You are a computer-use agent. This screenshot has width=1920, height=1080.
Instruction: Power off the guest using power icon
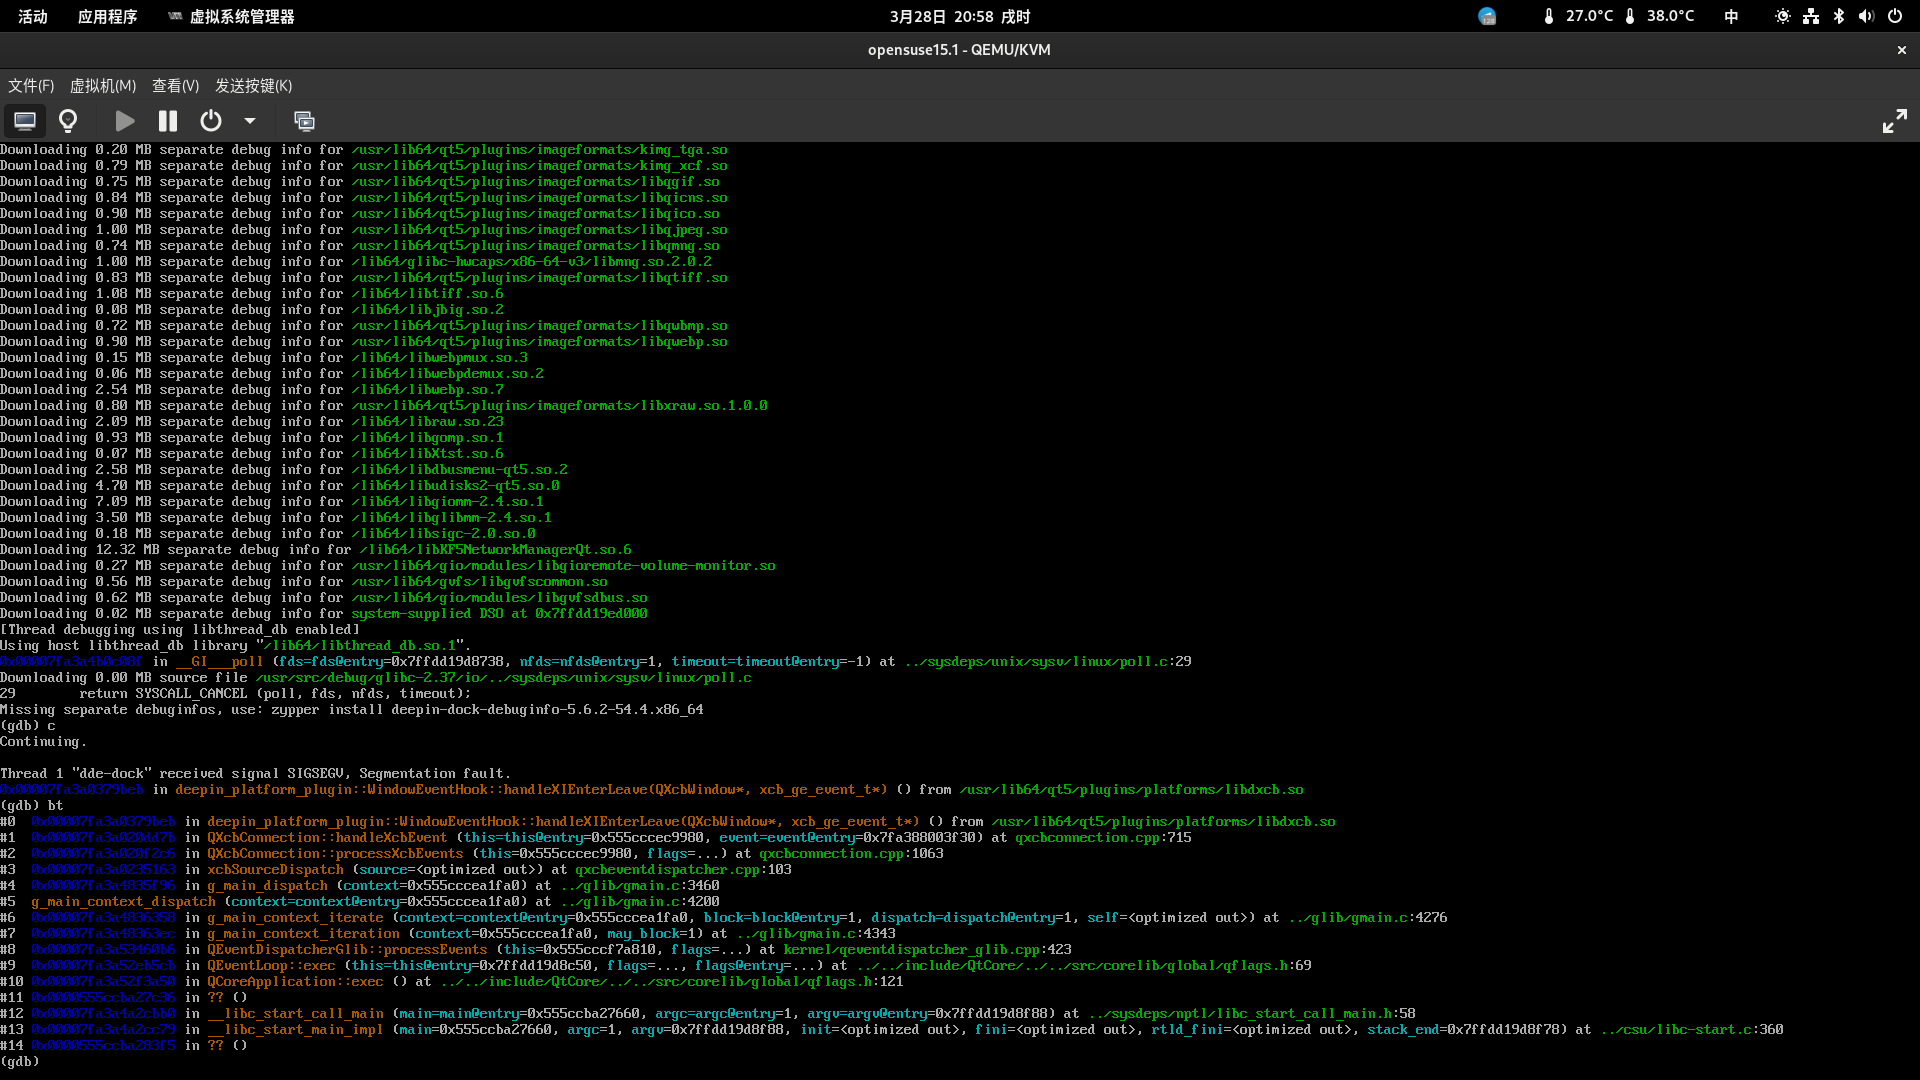[210, 120]
